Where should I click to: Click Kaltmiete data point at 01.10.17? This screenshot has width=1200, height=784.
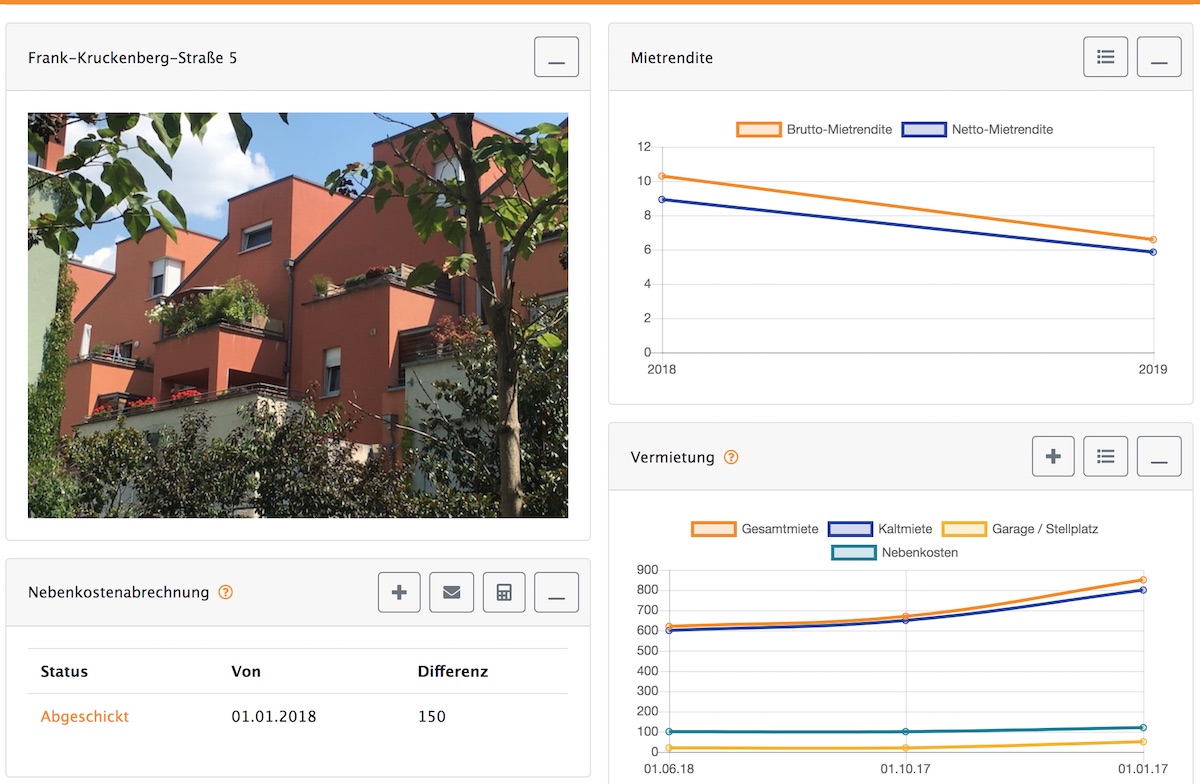point(906,620)
